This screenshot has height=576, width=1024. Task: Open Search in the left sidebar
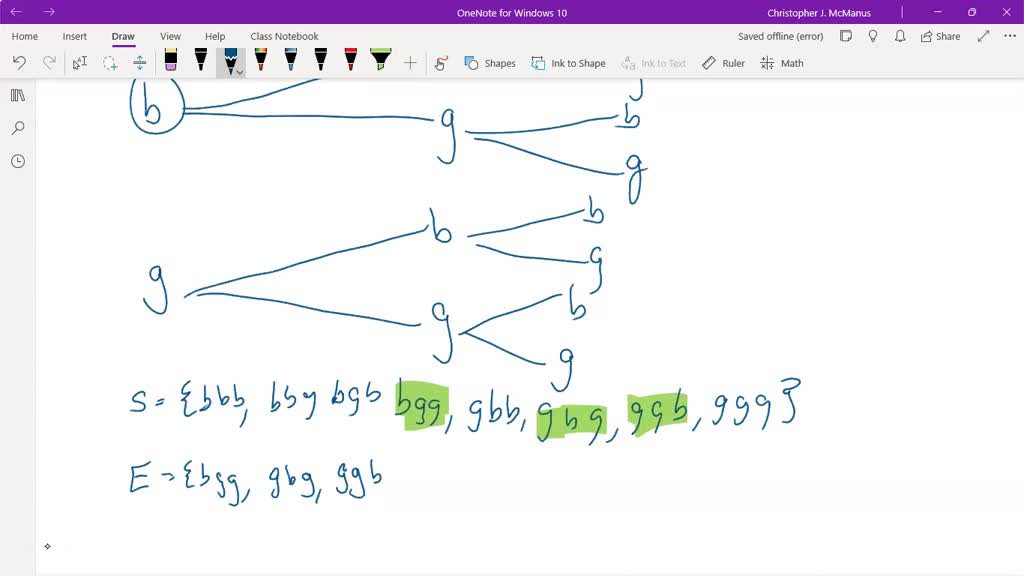(x=18, y=128)
